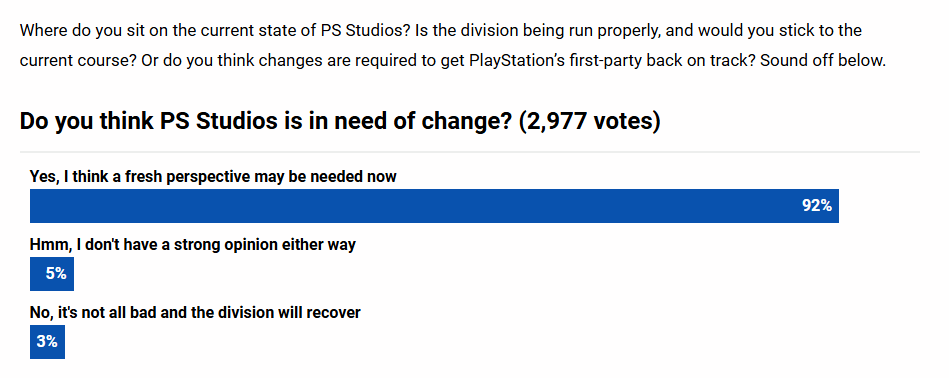Click the 5% percentage label
Image resolution: width=949 pixels, height=378 pixels.
56,274
